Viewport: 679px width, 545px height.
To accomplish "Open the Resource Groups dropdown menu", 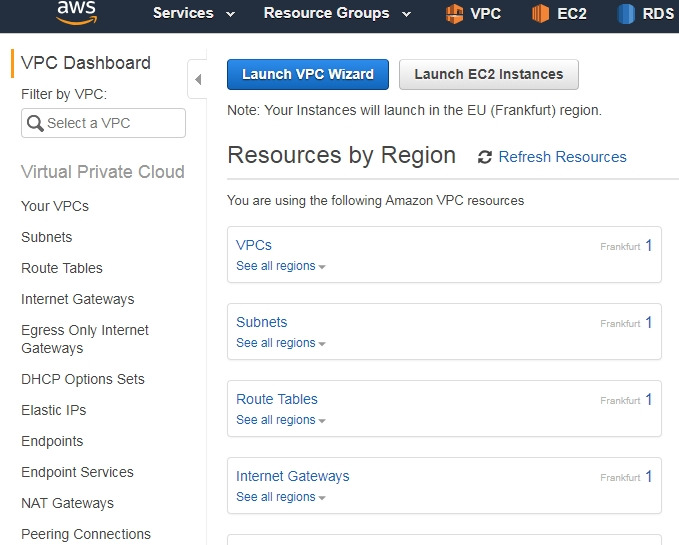I will pyautogui.click(x=337, y=13).
